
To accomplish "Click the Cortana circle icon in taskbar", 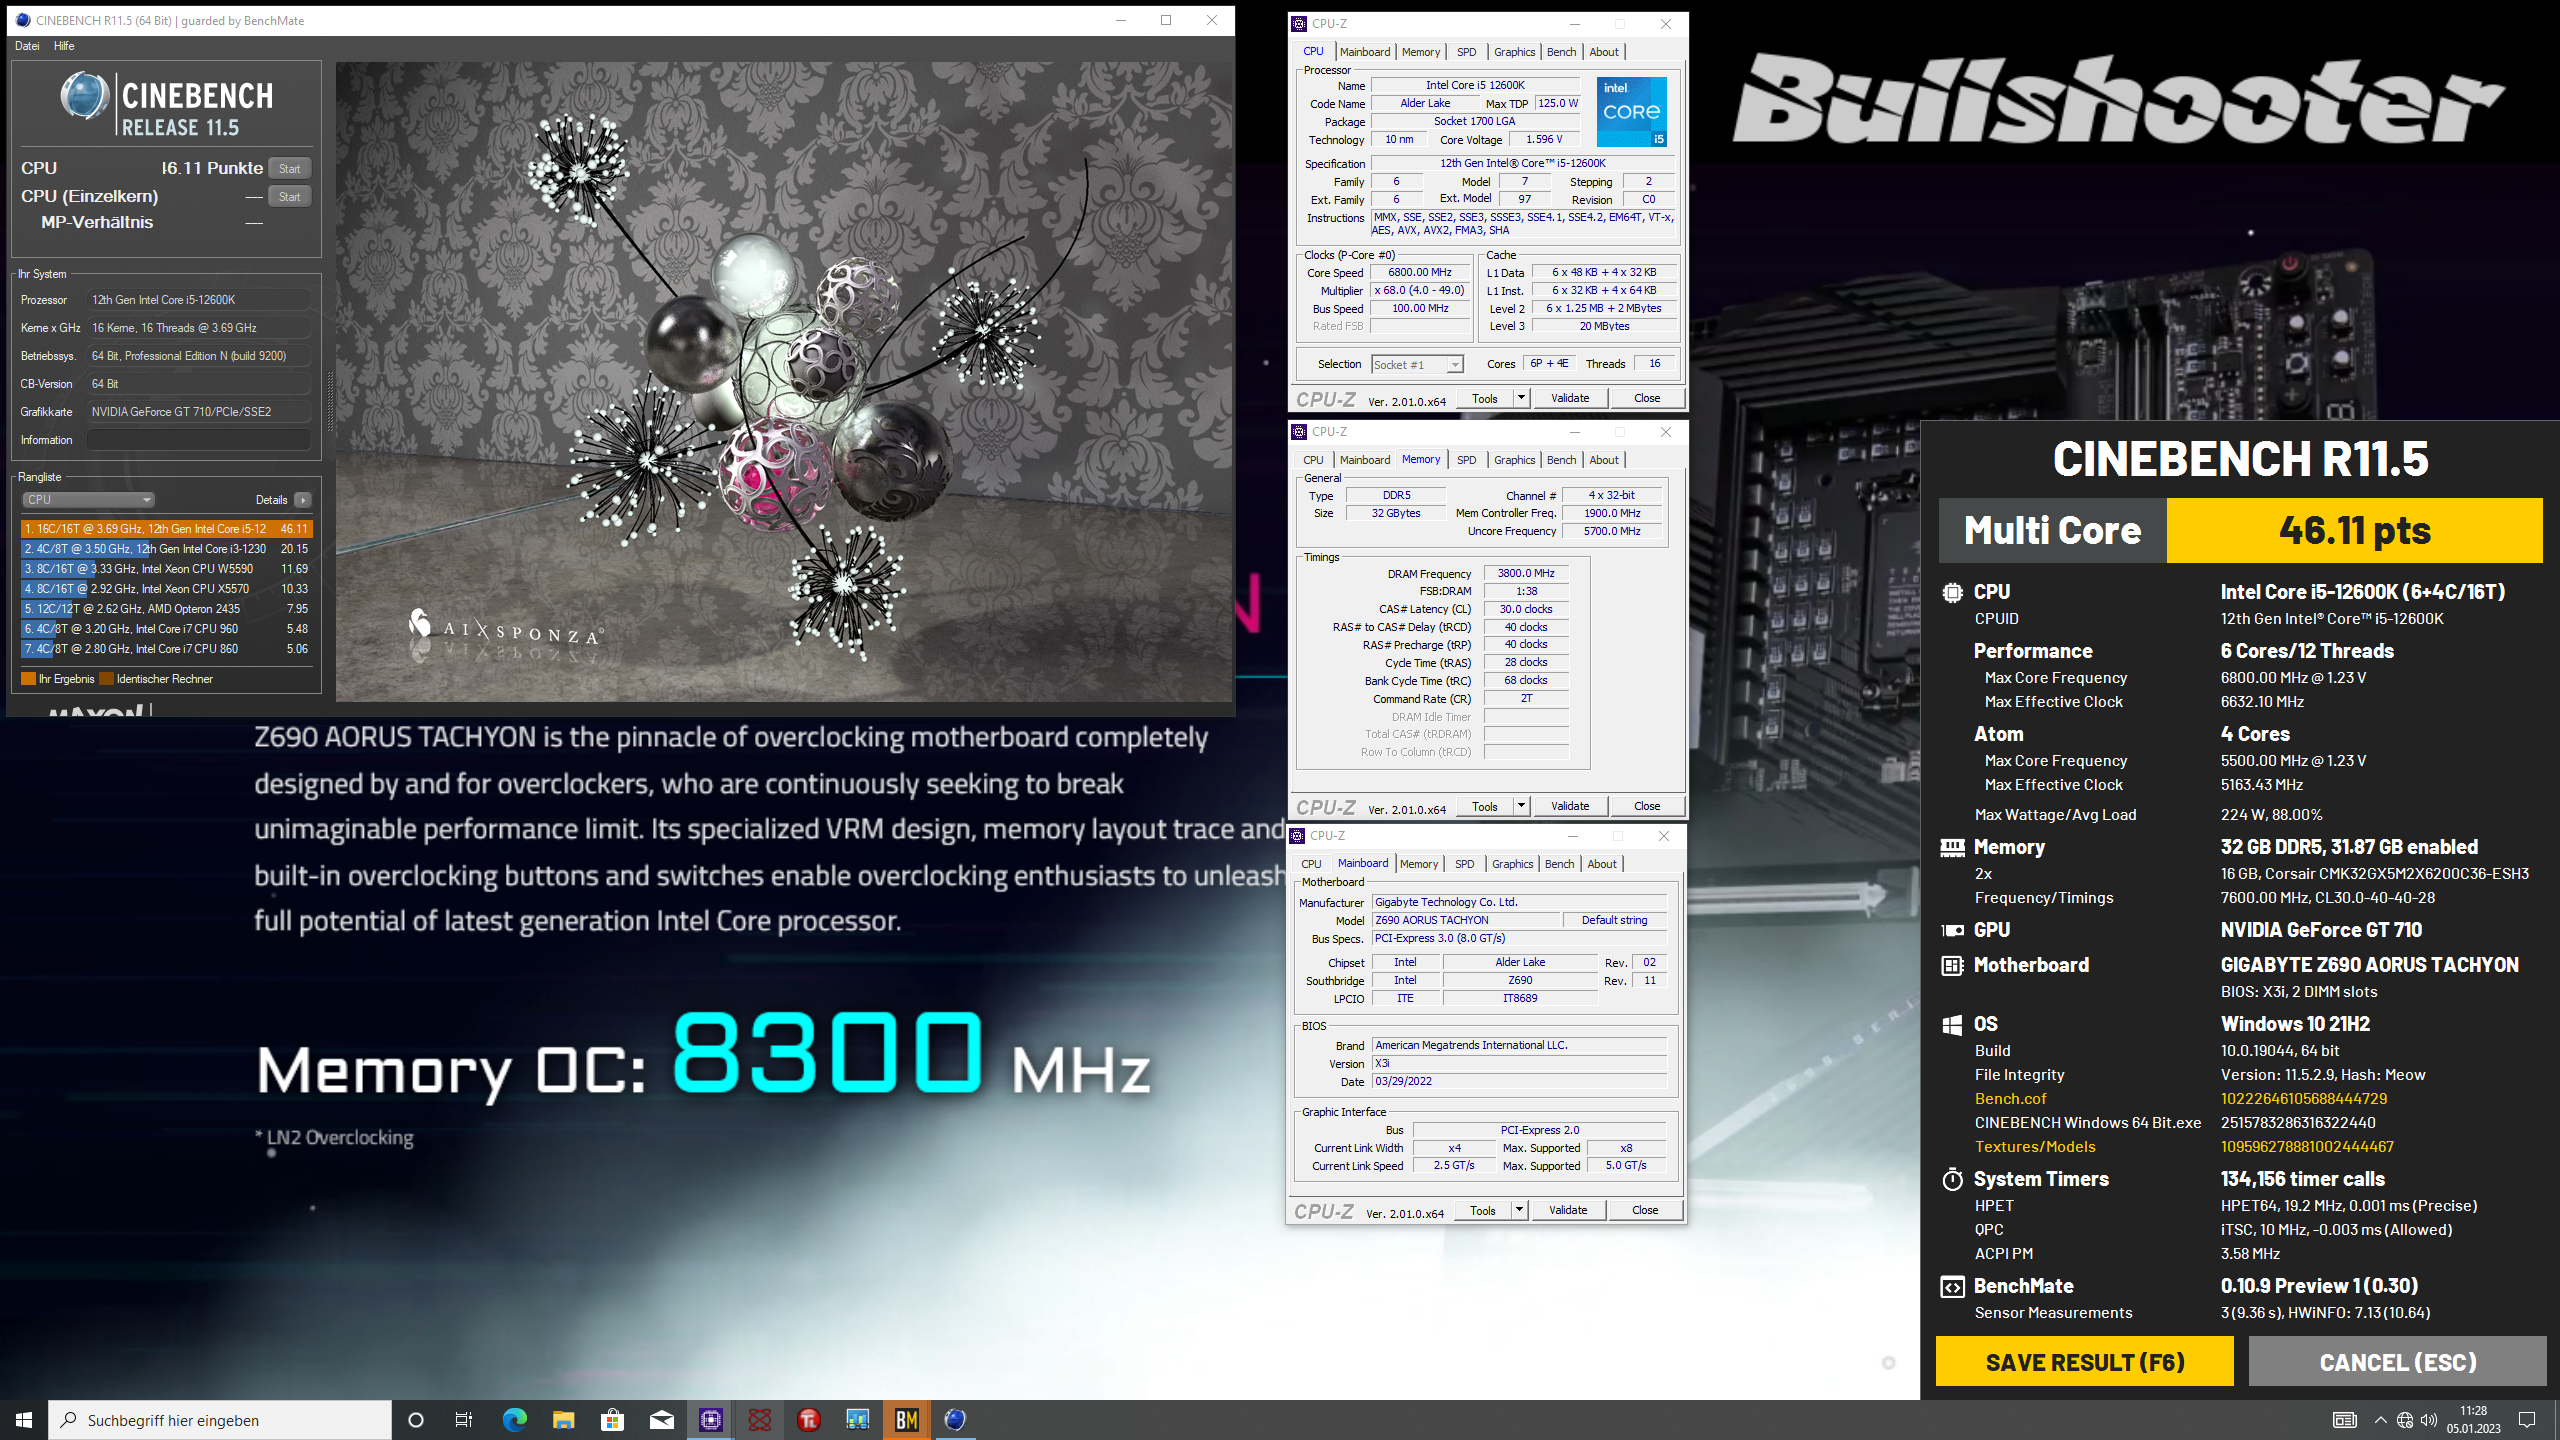I will pos(416,1420).
